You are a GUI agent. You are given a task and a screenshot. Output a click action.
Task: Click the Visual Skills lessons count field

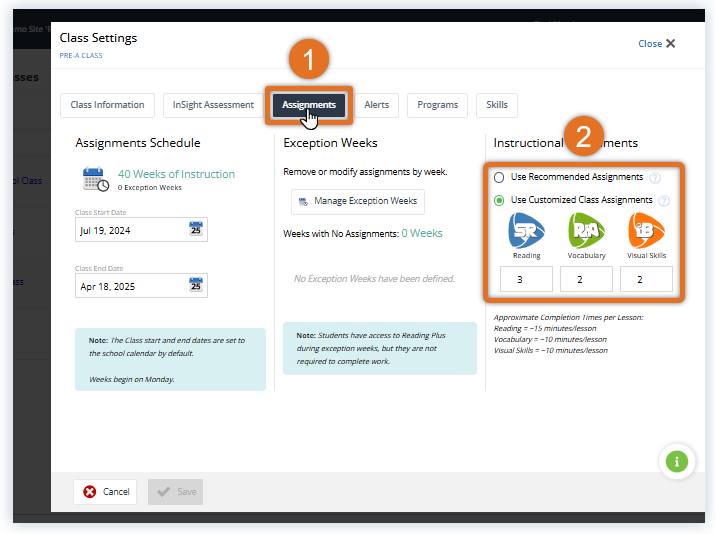tap(646, 279)
